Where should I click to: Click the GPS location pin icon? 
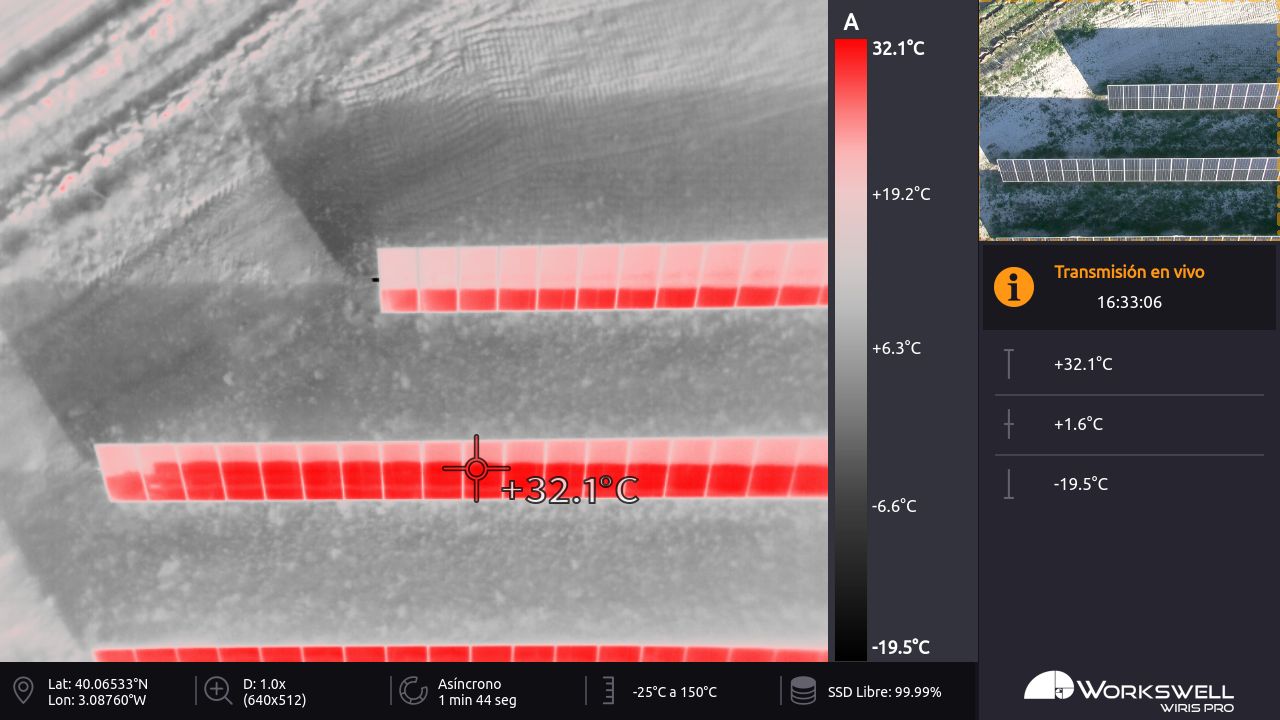click(x=23, y=690)
